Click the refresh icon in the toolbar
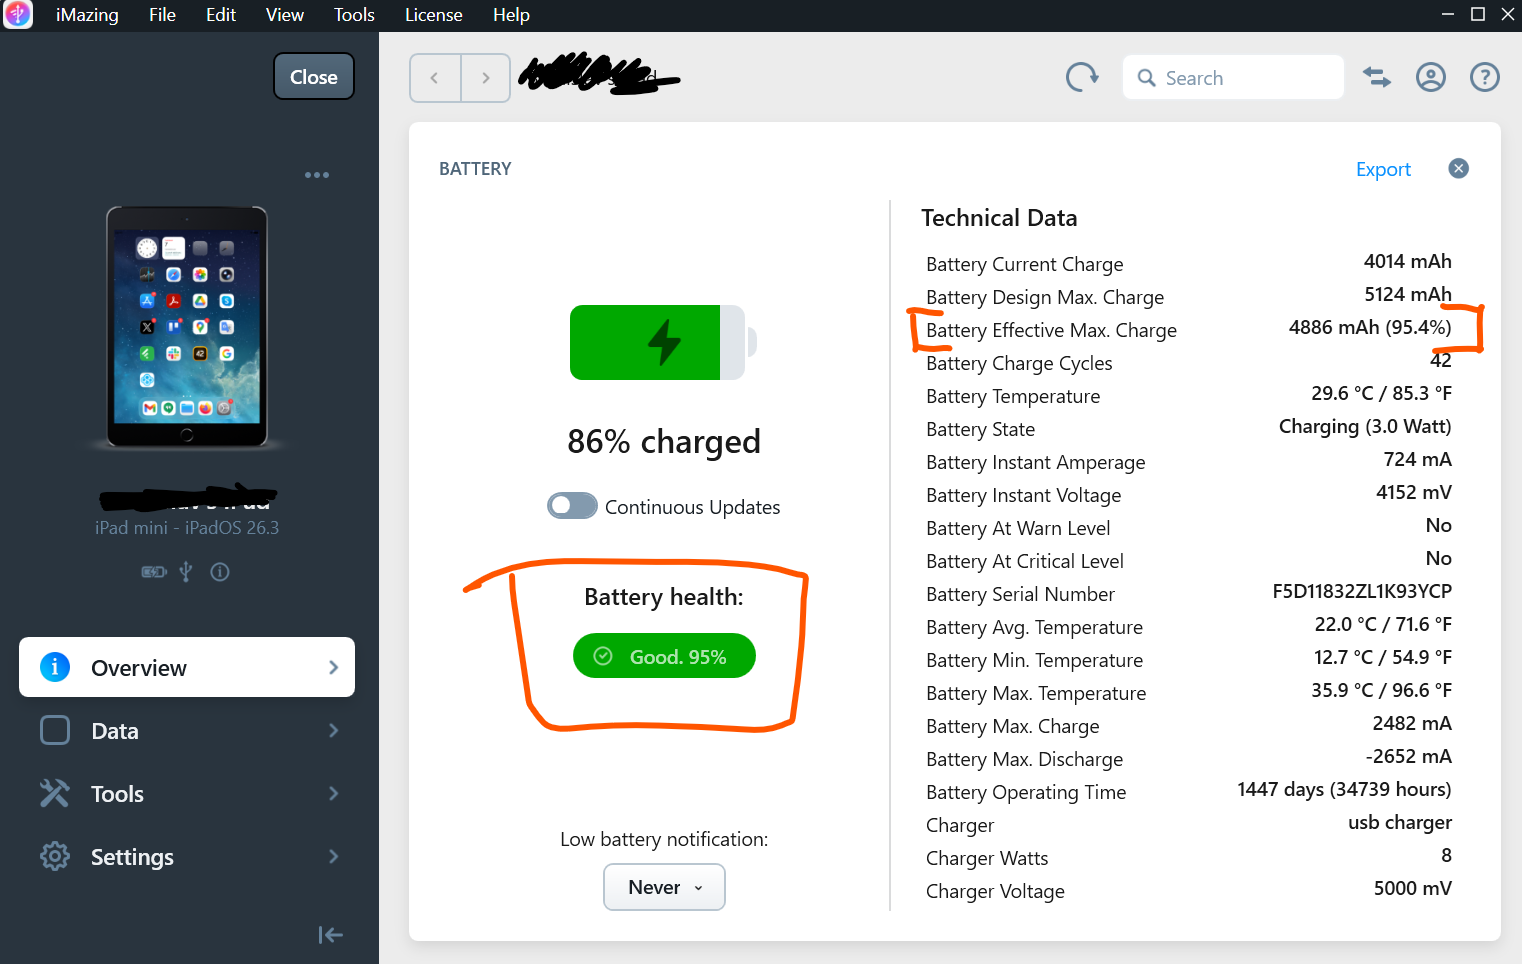Screen dimensions: 1522x964 [1081, 77]
